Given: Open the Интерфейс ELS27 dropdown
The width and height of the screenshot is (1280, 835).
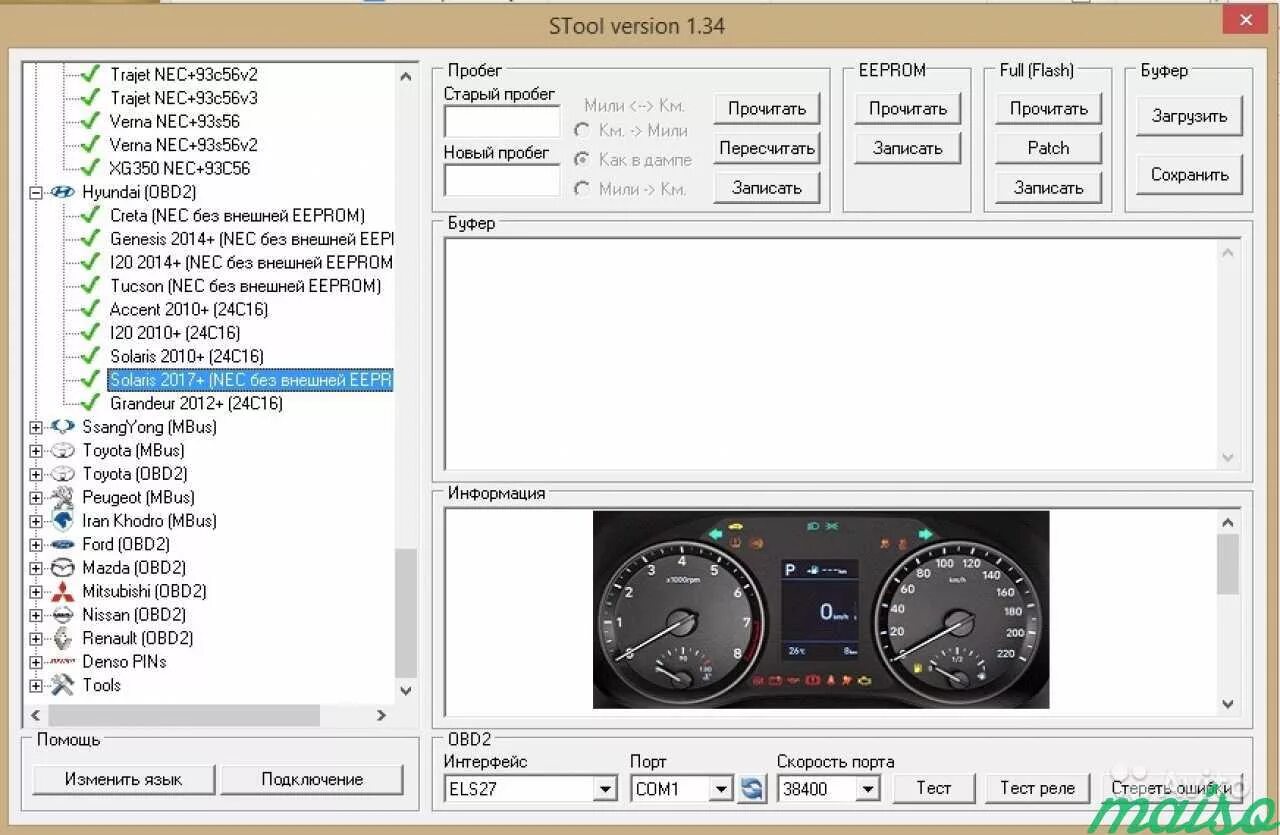Looking at the screenshot, I should (x=605, y=789).
